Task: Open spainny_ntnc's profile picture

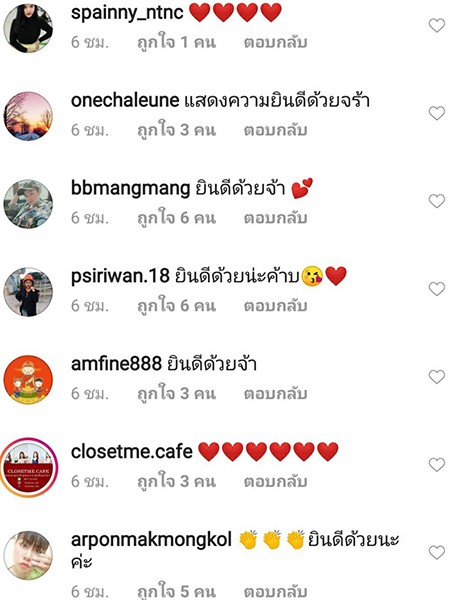Action: [x=28, y=28]
